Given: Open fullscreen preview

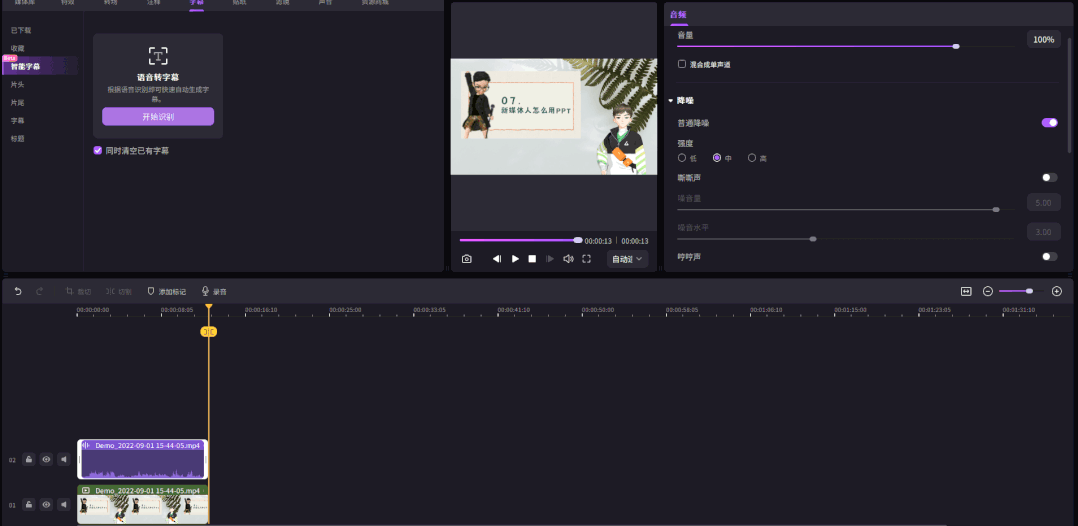Looking at the screenshot, I should point(586,259).
